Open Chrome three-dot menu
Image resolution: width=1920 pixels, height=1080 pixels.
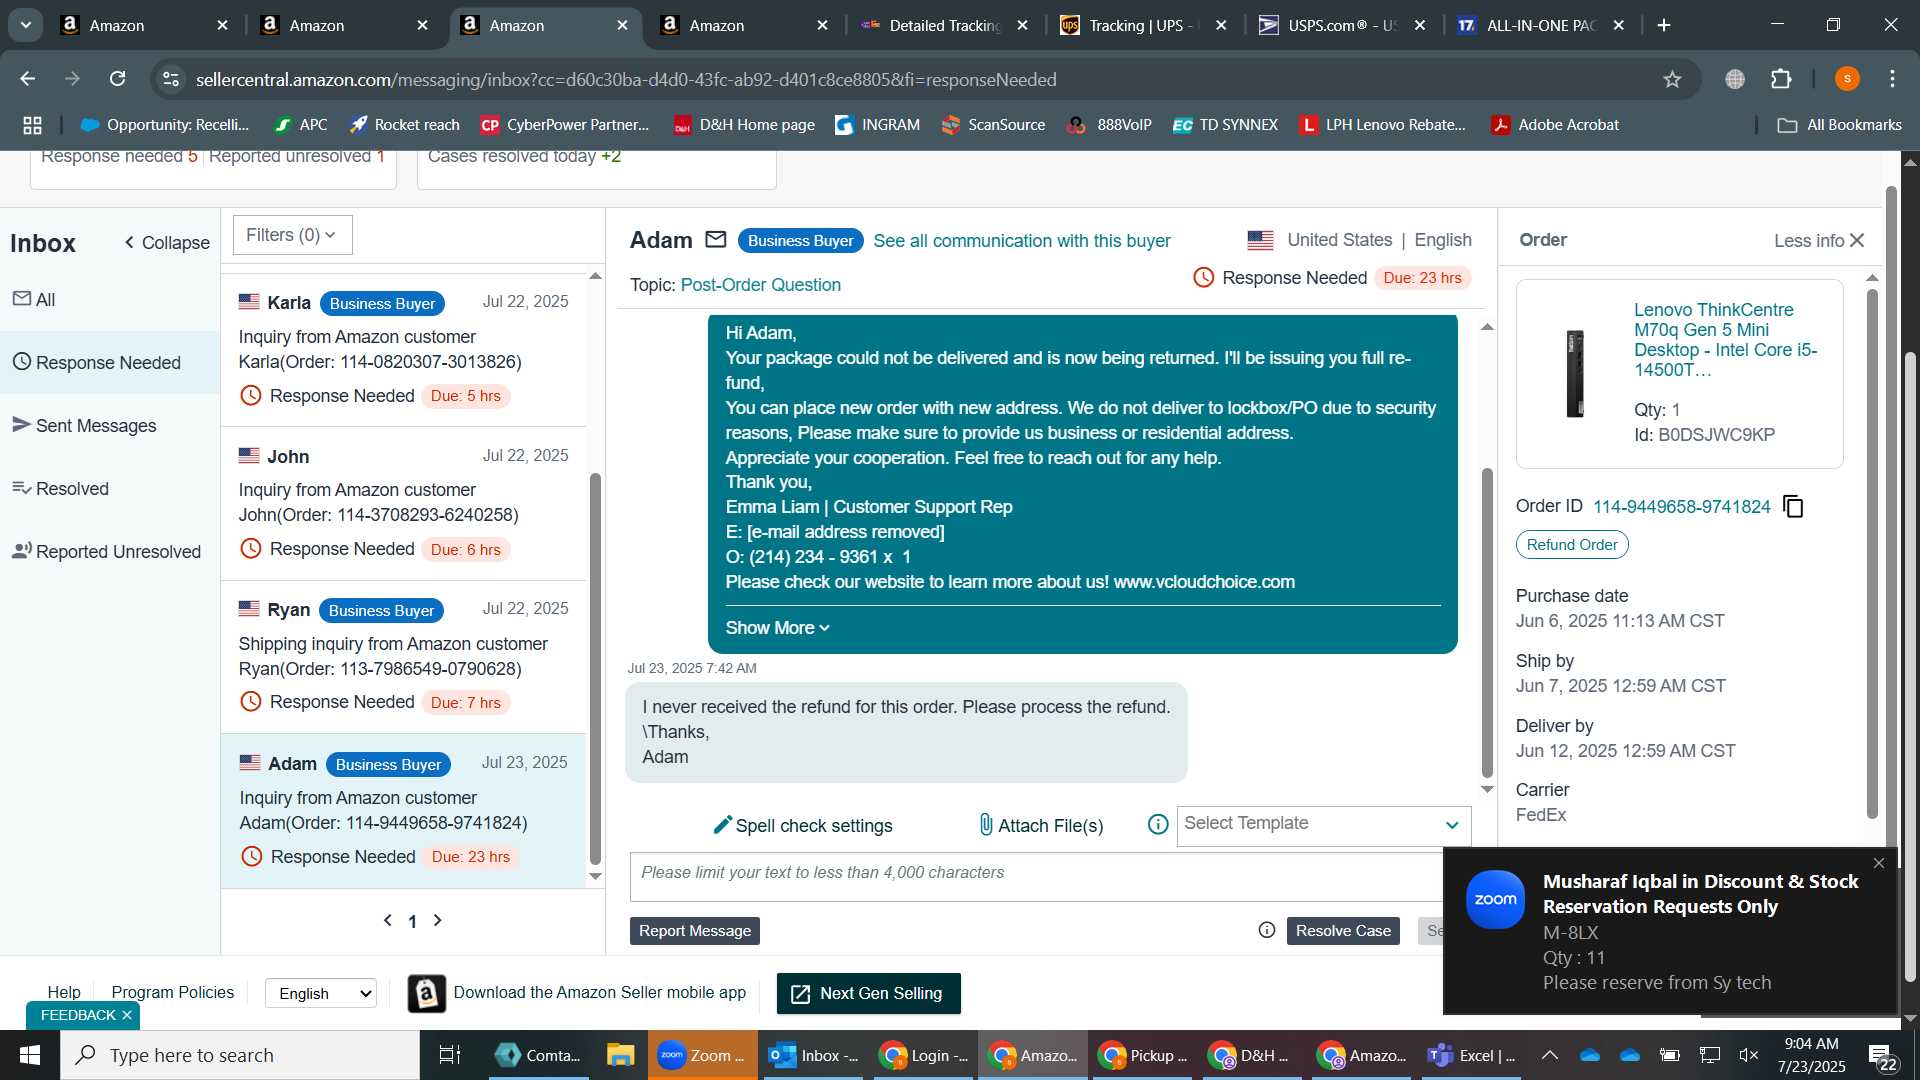tap(1893, 79)
